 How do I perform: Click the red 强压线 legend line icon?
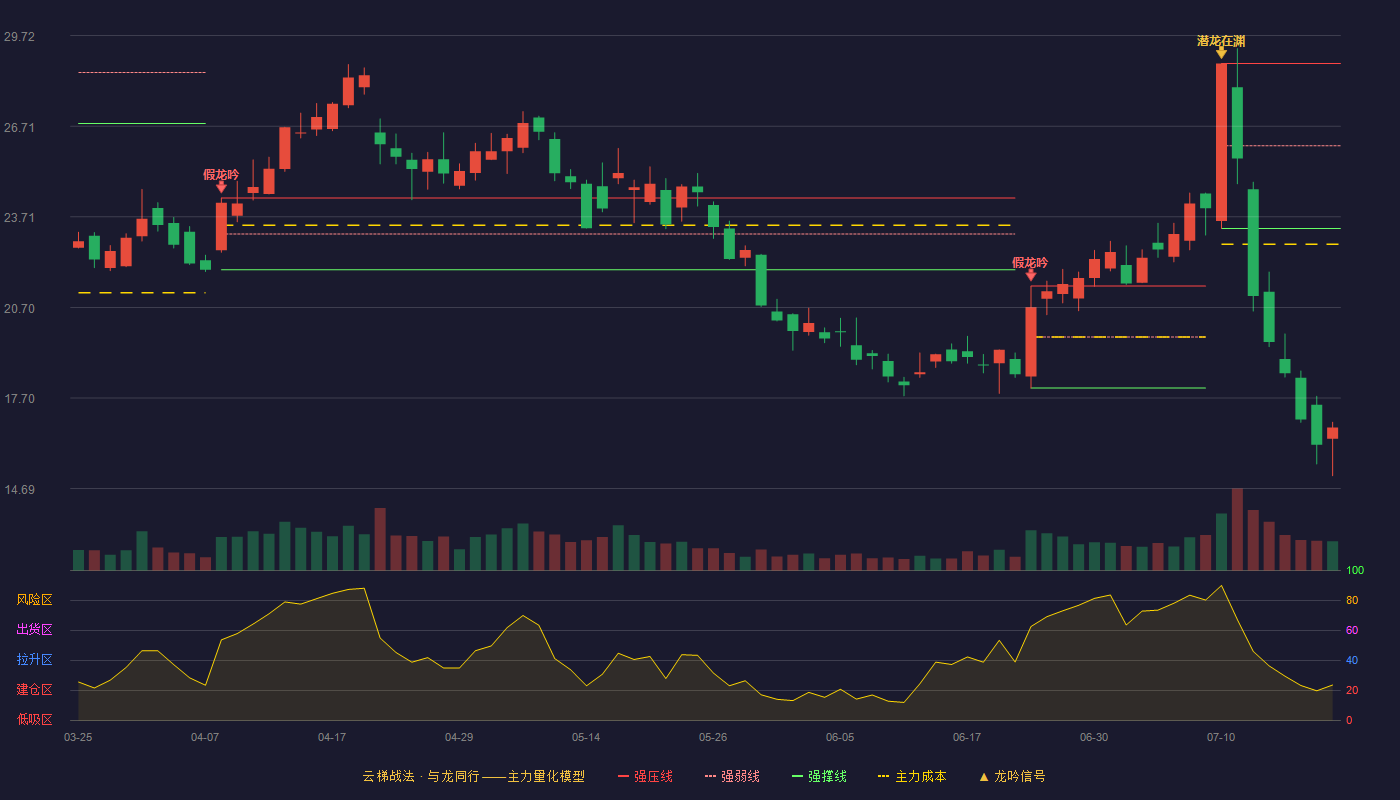[623, 777]
